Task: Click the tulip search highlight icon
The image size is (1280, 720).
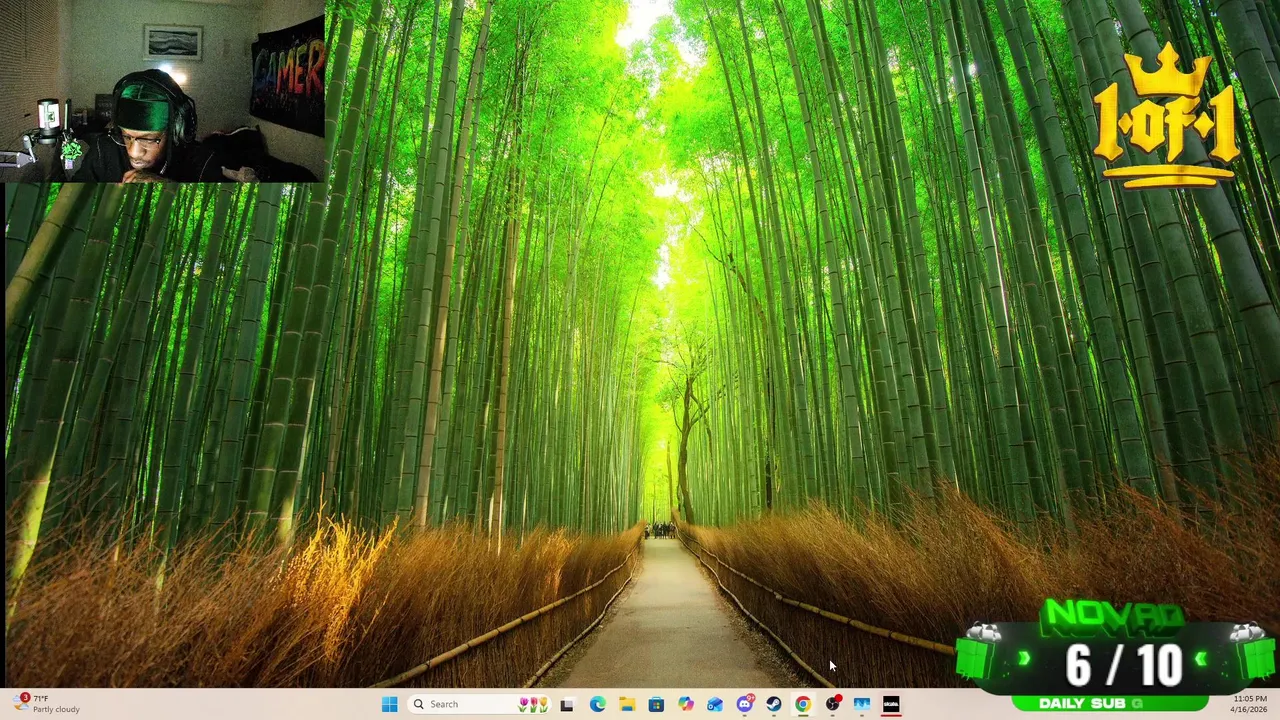Action: [x=533, y=704]
